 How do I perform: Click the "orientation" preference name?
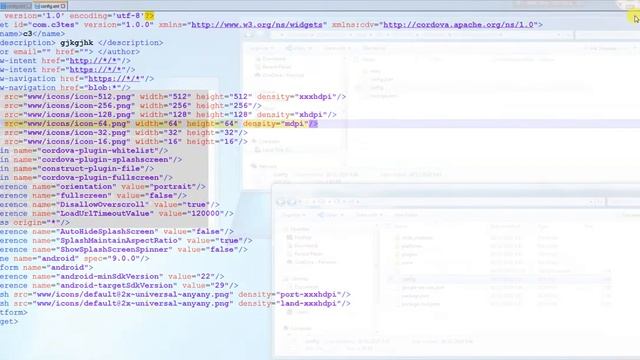86,187
